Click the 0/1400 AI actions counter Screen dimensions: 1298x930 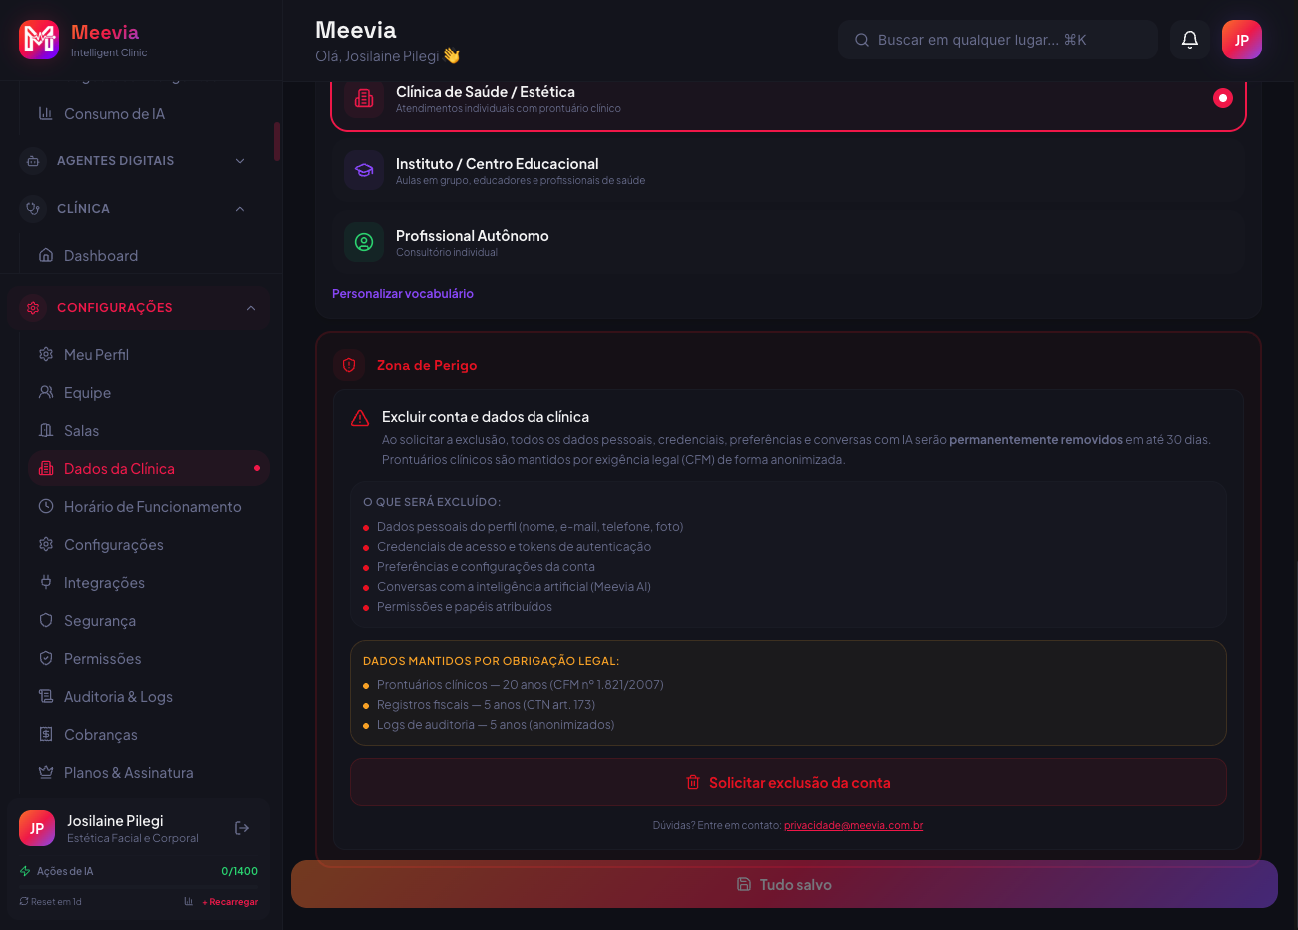click(x=239, y=871)
